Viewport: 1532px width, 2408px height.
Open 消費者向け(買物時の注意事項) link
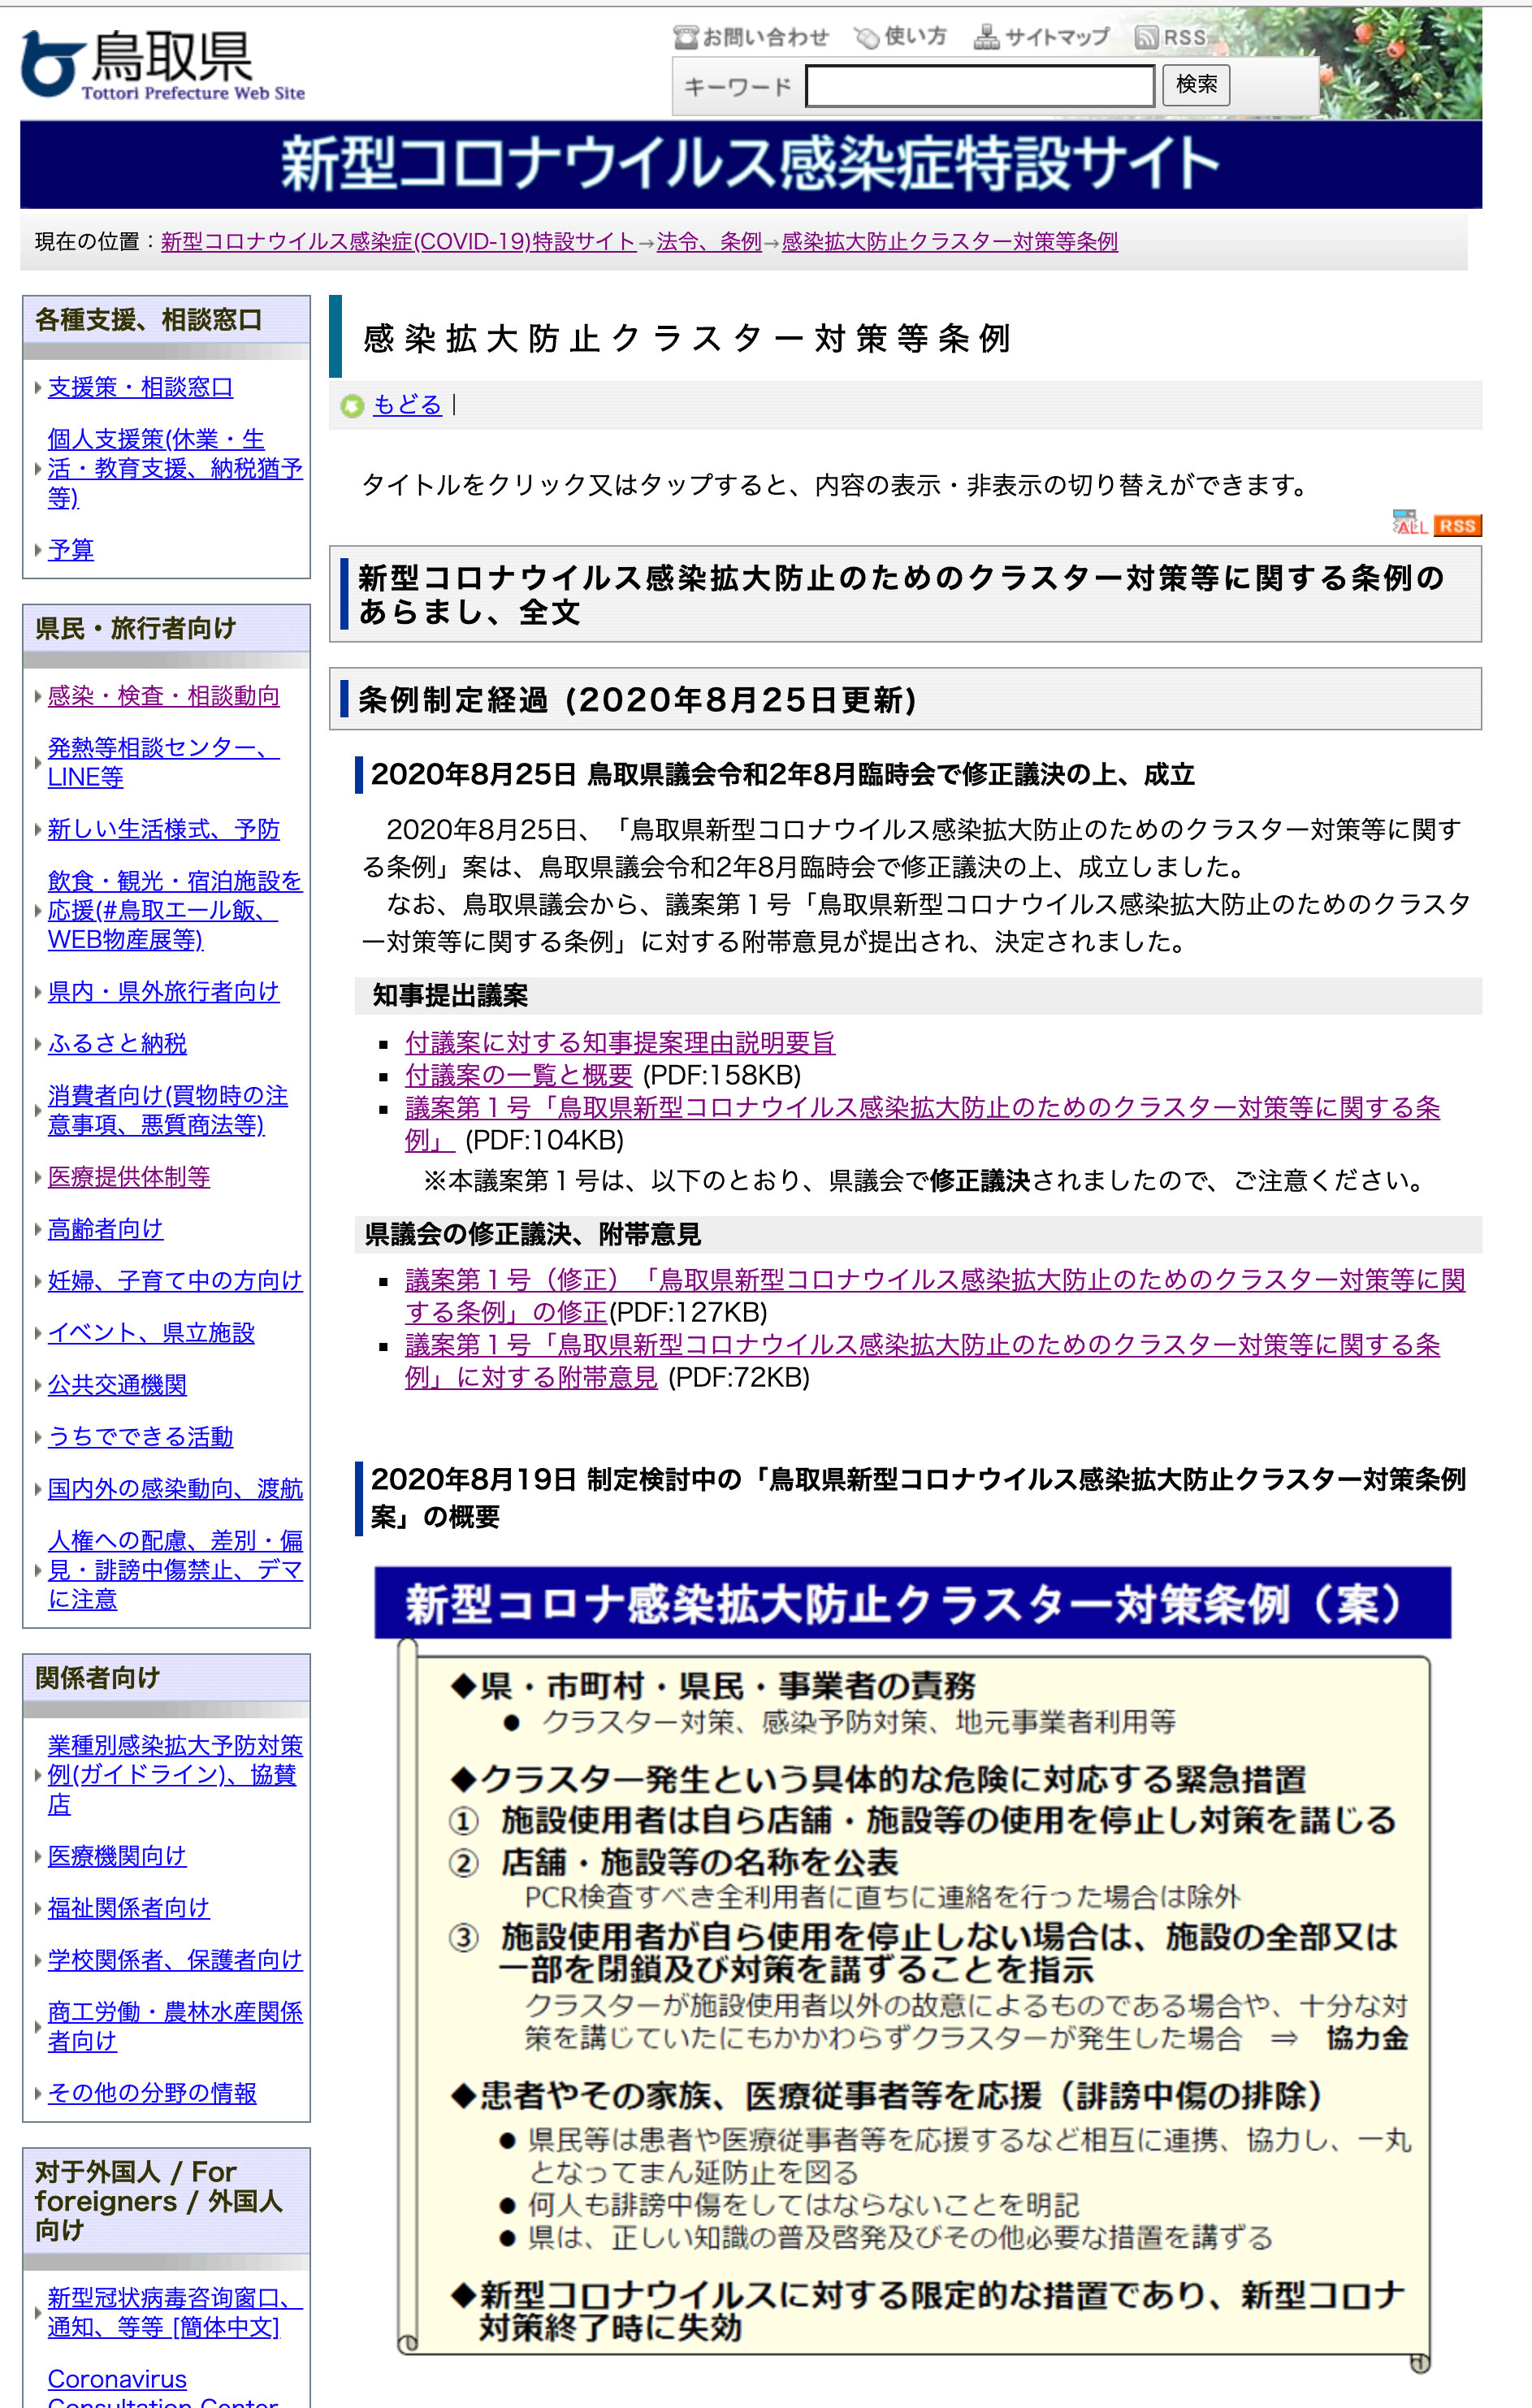click(168, 1110)
